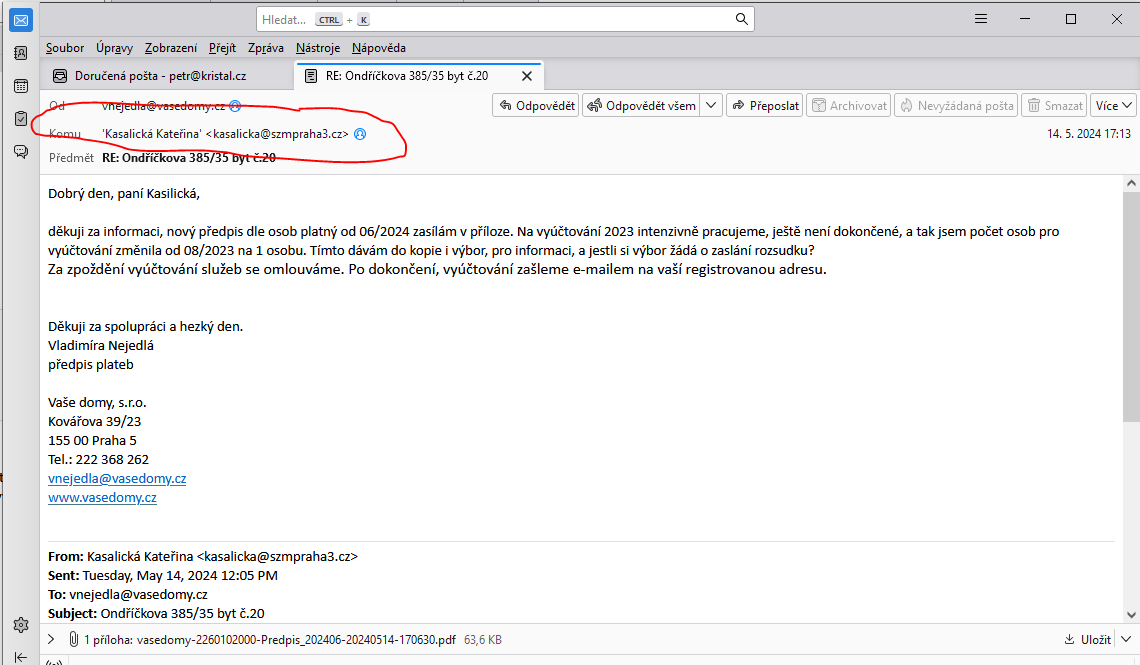This screenshot has width=1140, height=665.
Task: Open the Více dropdown menu
Action: pyautogui.click(x=1114, y=105)
